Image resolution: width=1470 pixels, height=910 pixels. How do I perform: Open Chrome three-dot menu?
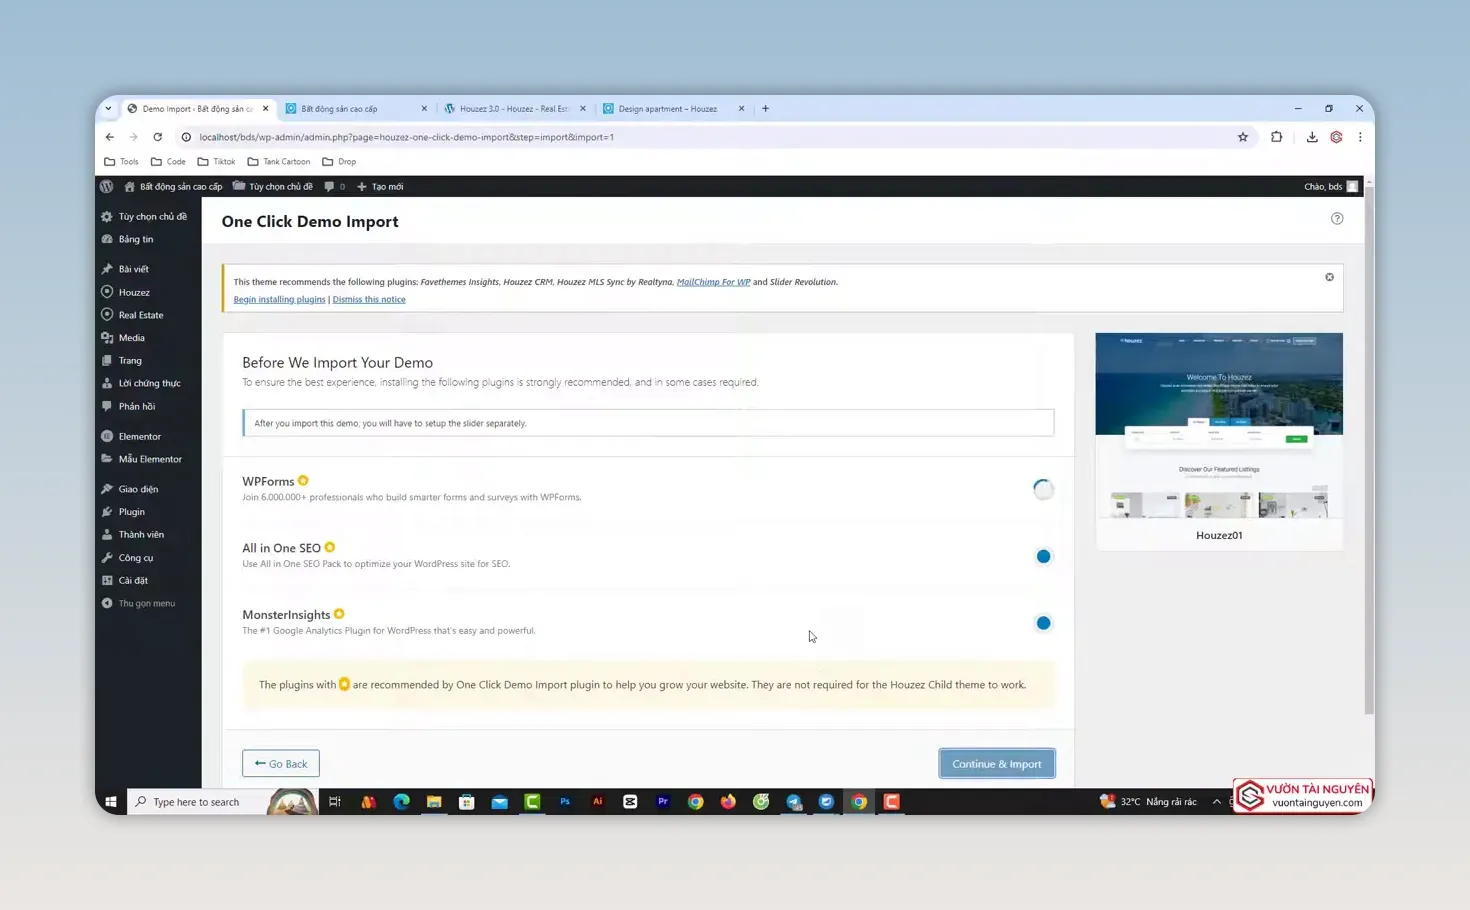(x=1360, y=137)
